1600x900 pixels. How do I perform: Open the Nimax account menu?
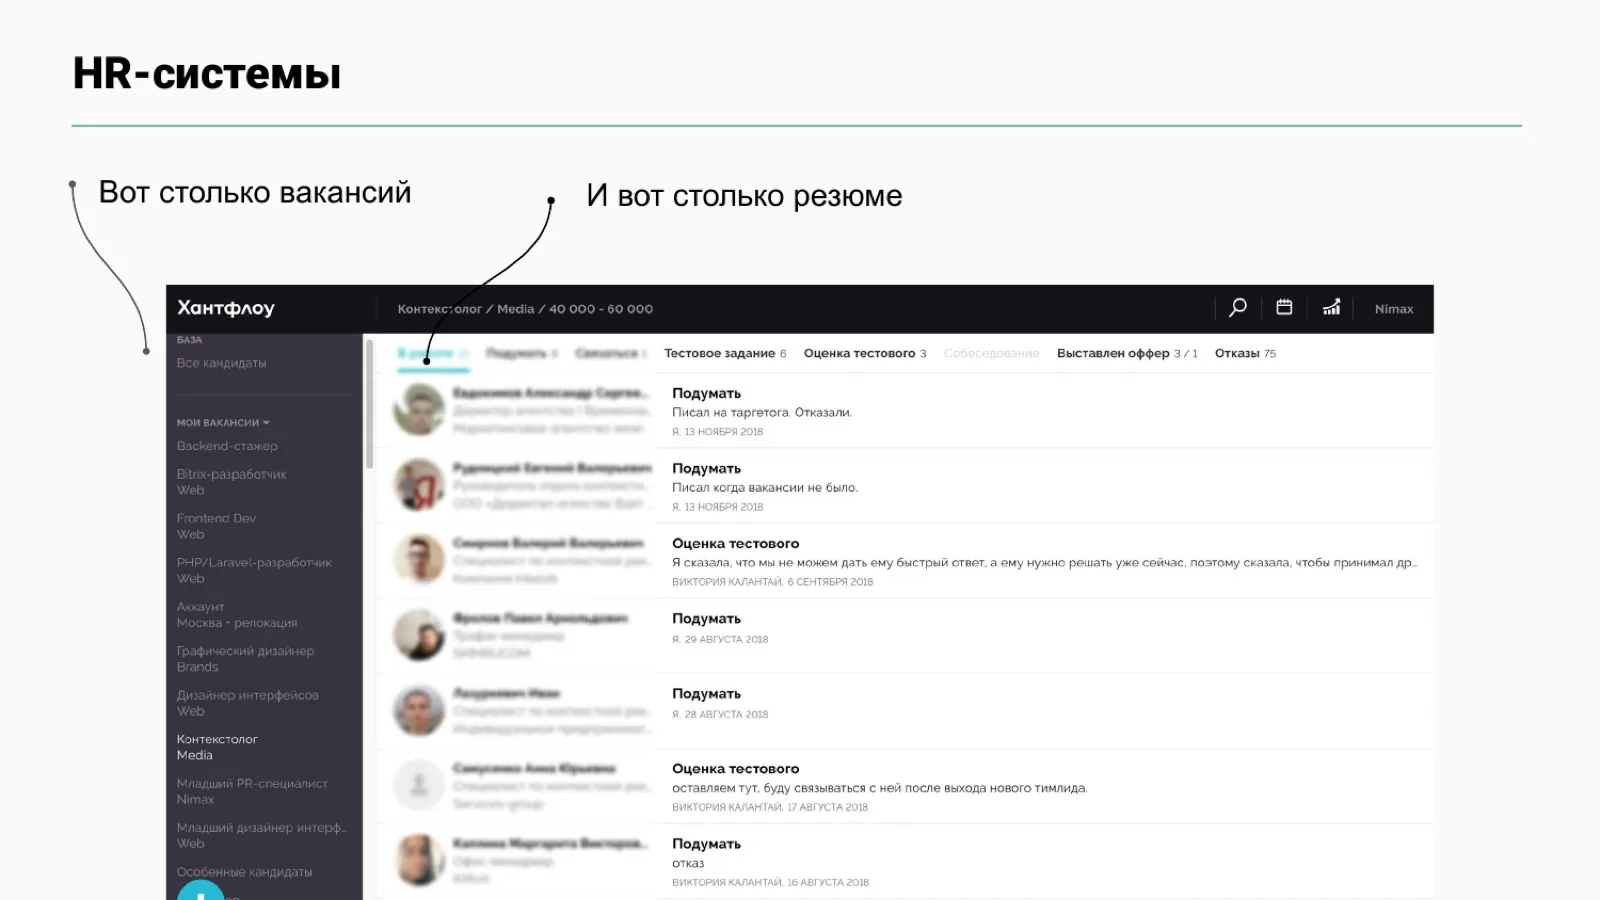click(x=1394, y=309)
